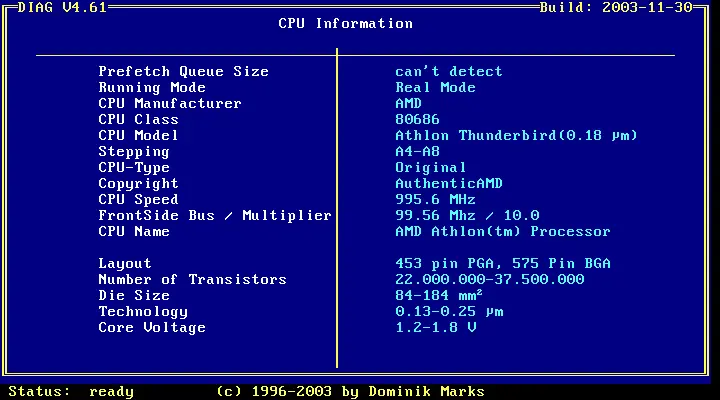Select the 'CPU Name' label

click(134, 231)
